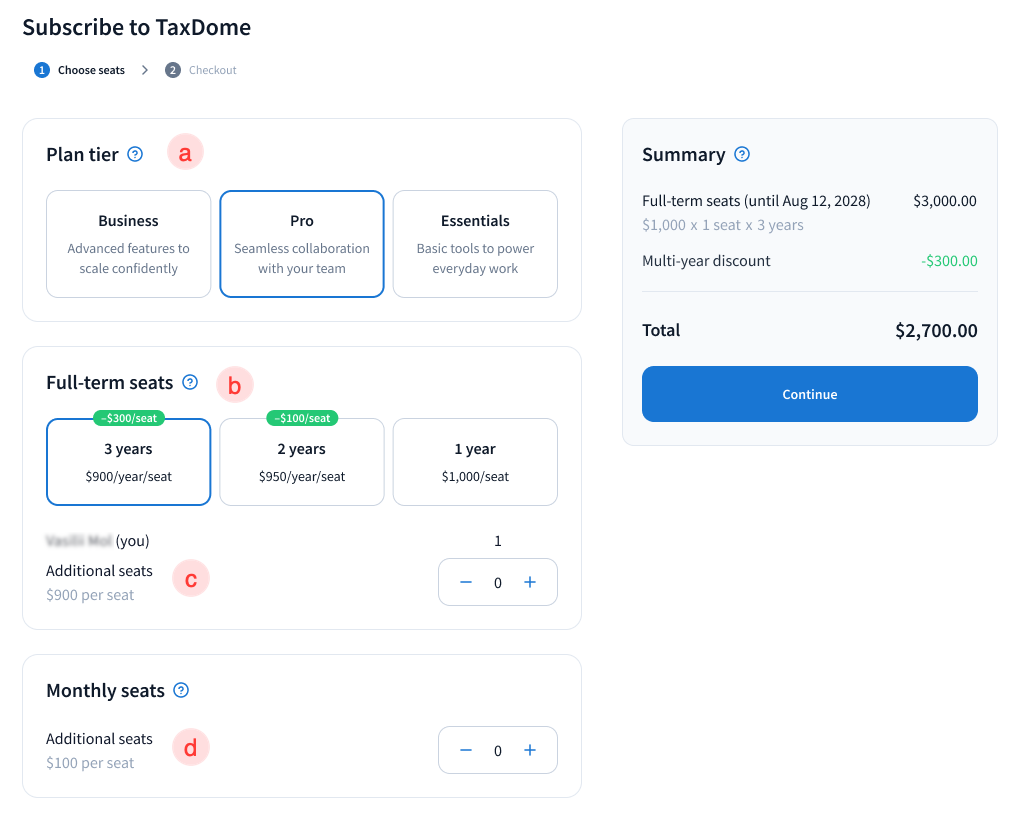The width and height of the screenshot is (1022, 813).
Task: Click the breadcrumb chevron between steps
Action: (145, 70)
